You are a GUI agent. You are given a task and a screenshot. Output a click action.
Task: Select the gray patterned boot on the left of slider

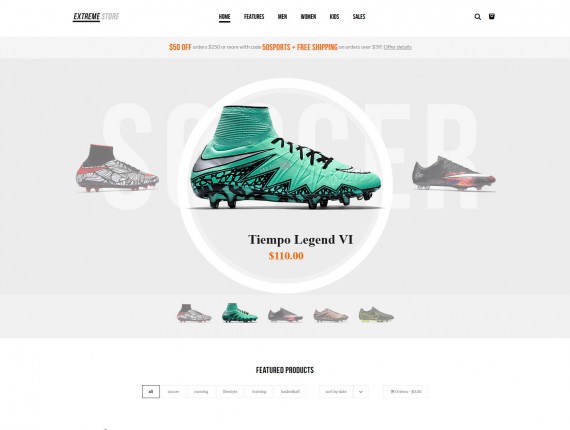click(x=117, y=168)
